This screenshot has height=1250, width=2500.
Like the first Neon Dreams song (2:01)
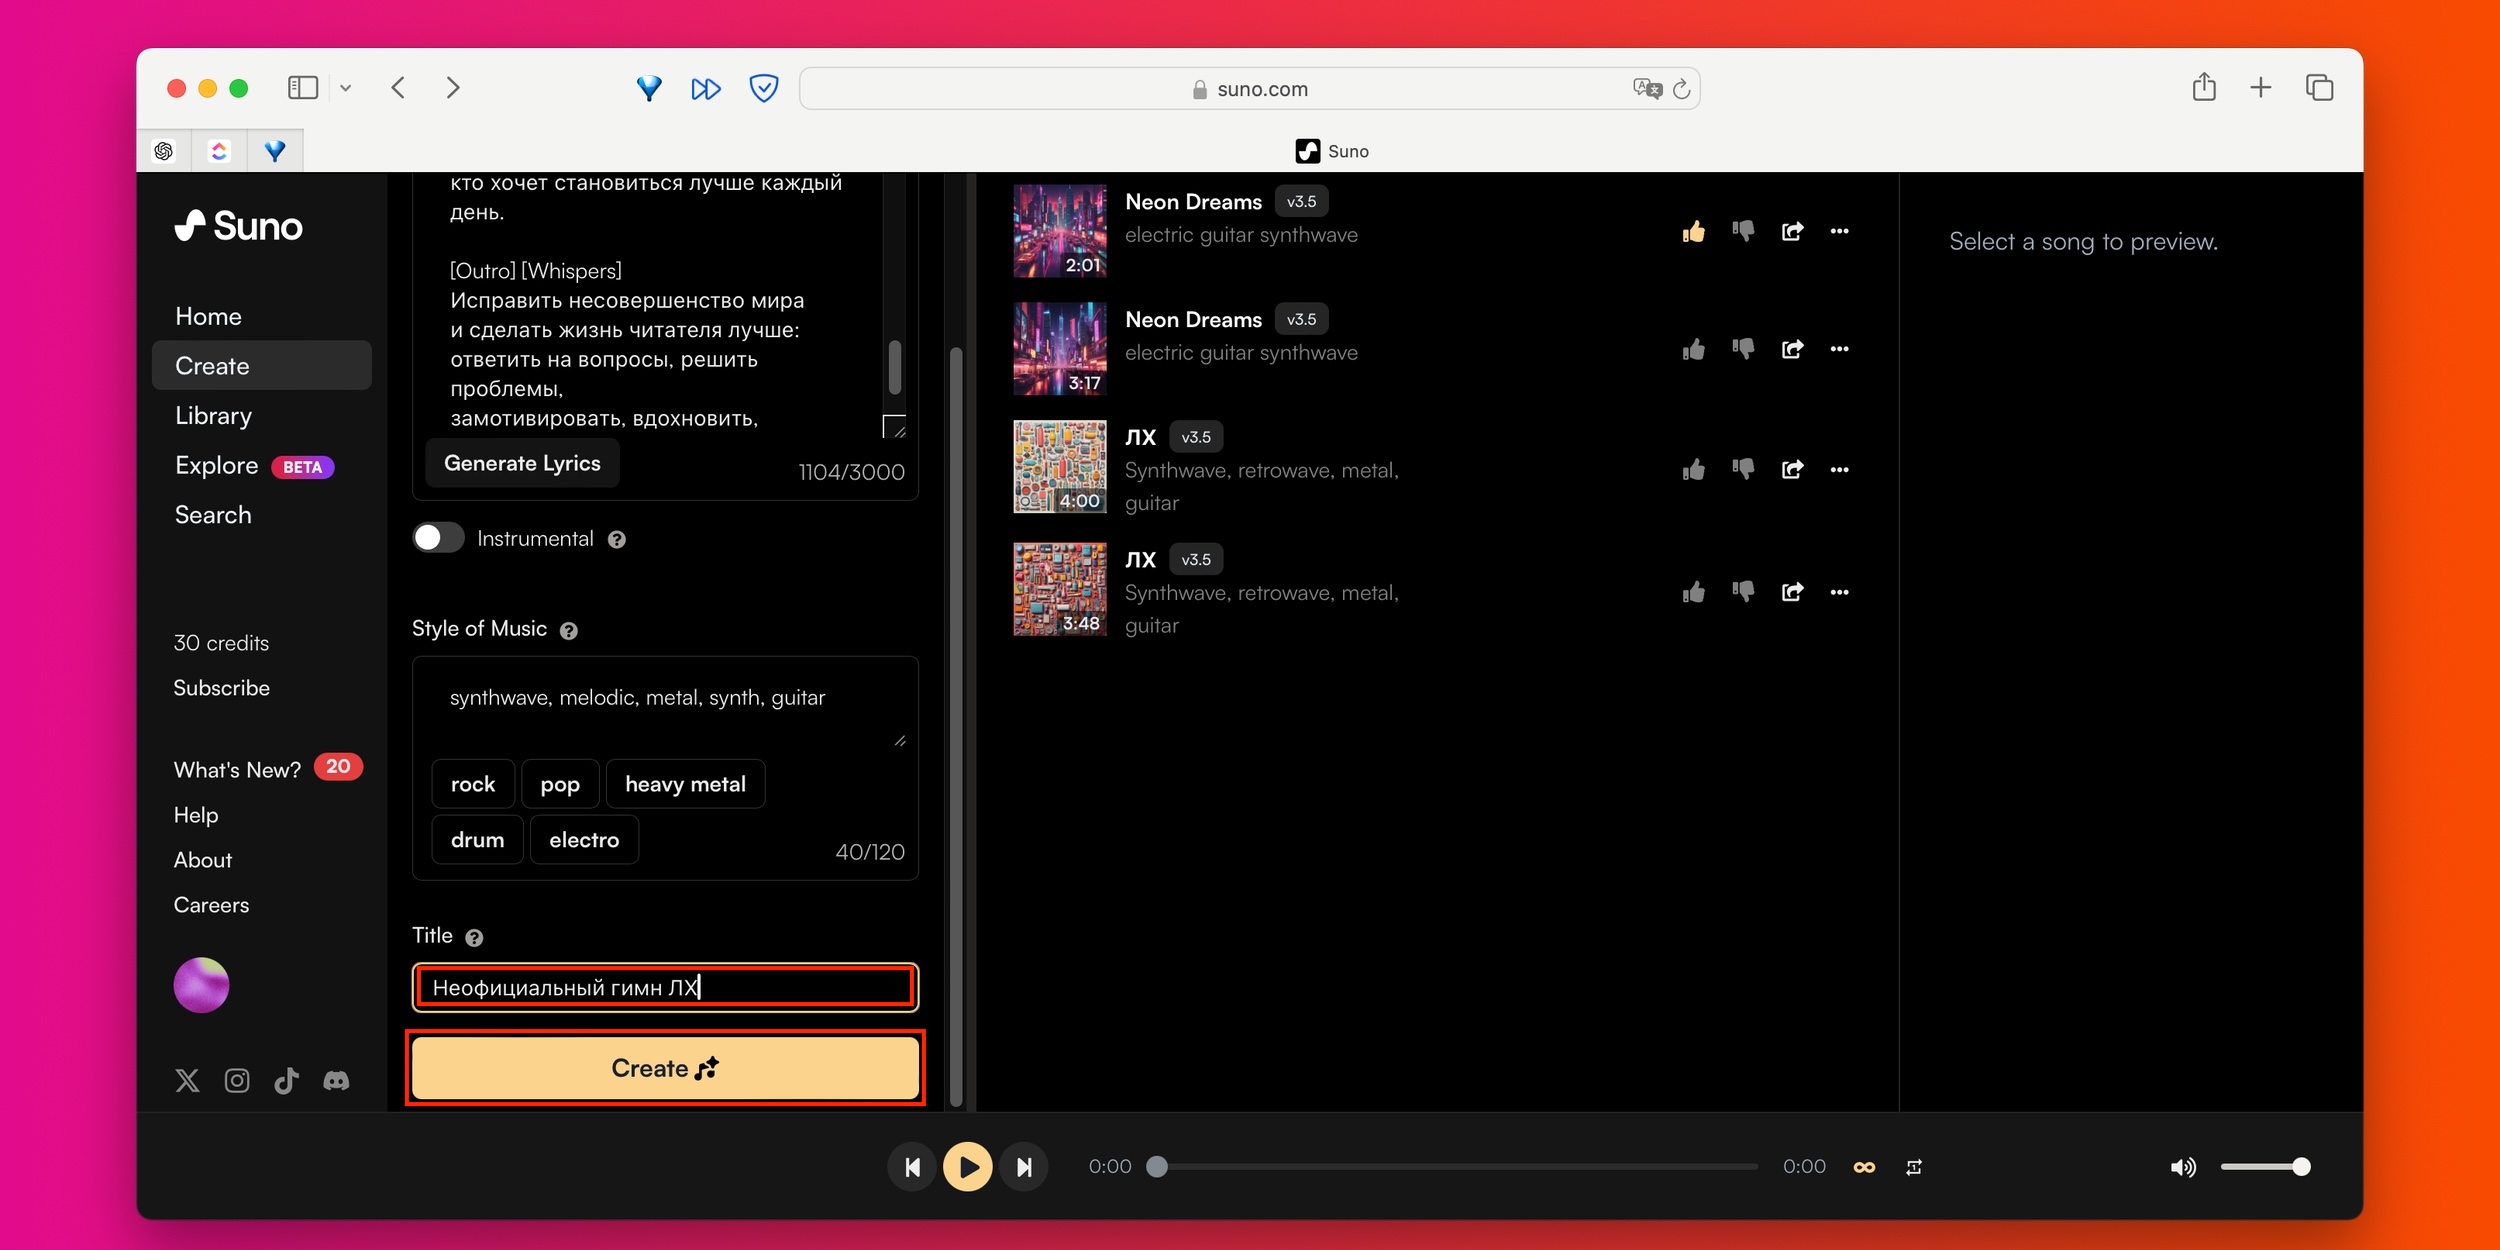pos(1693,232)
